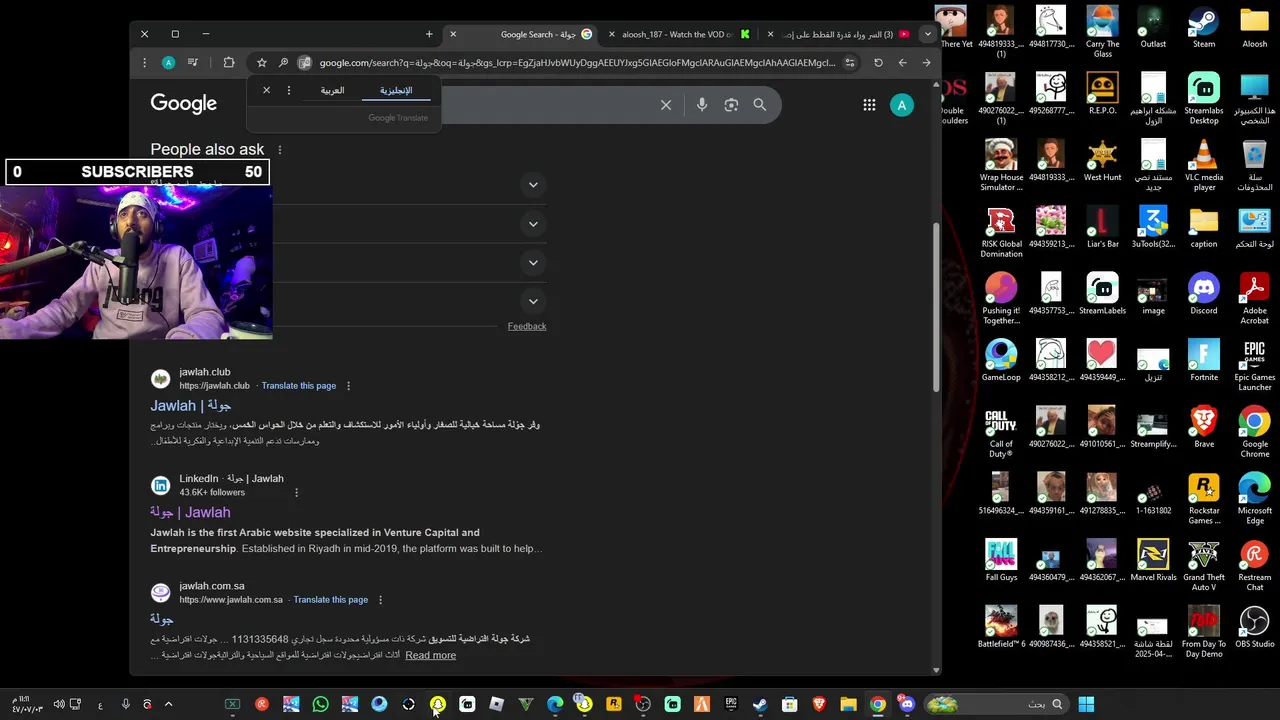Open the zoom magnifier icon in address bar
This screenshot has height=720, width=1280.
coord(283,63)
